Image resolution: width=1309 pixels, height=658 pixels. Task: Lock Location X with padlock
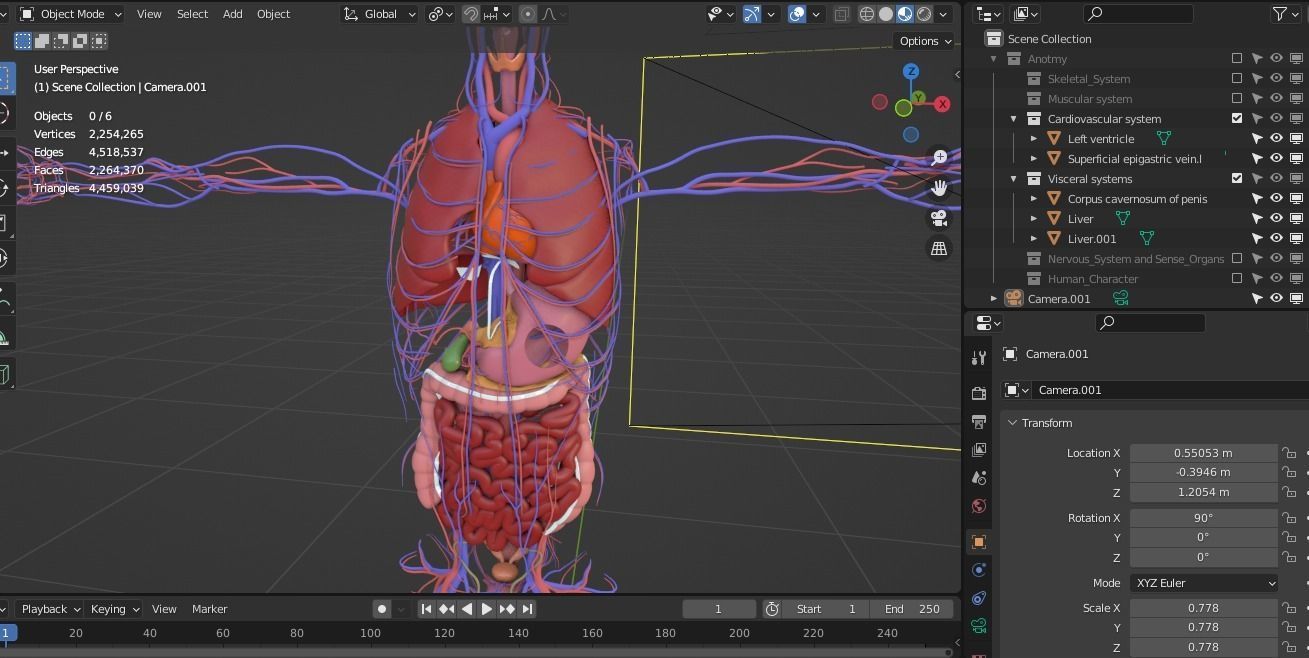(x=1290, y=453)
